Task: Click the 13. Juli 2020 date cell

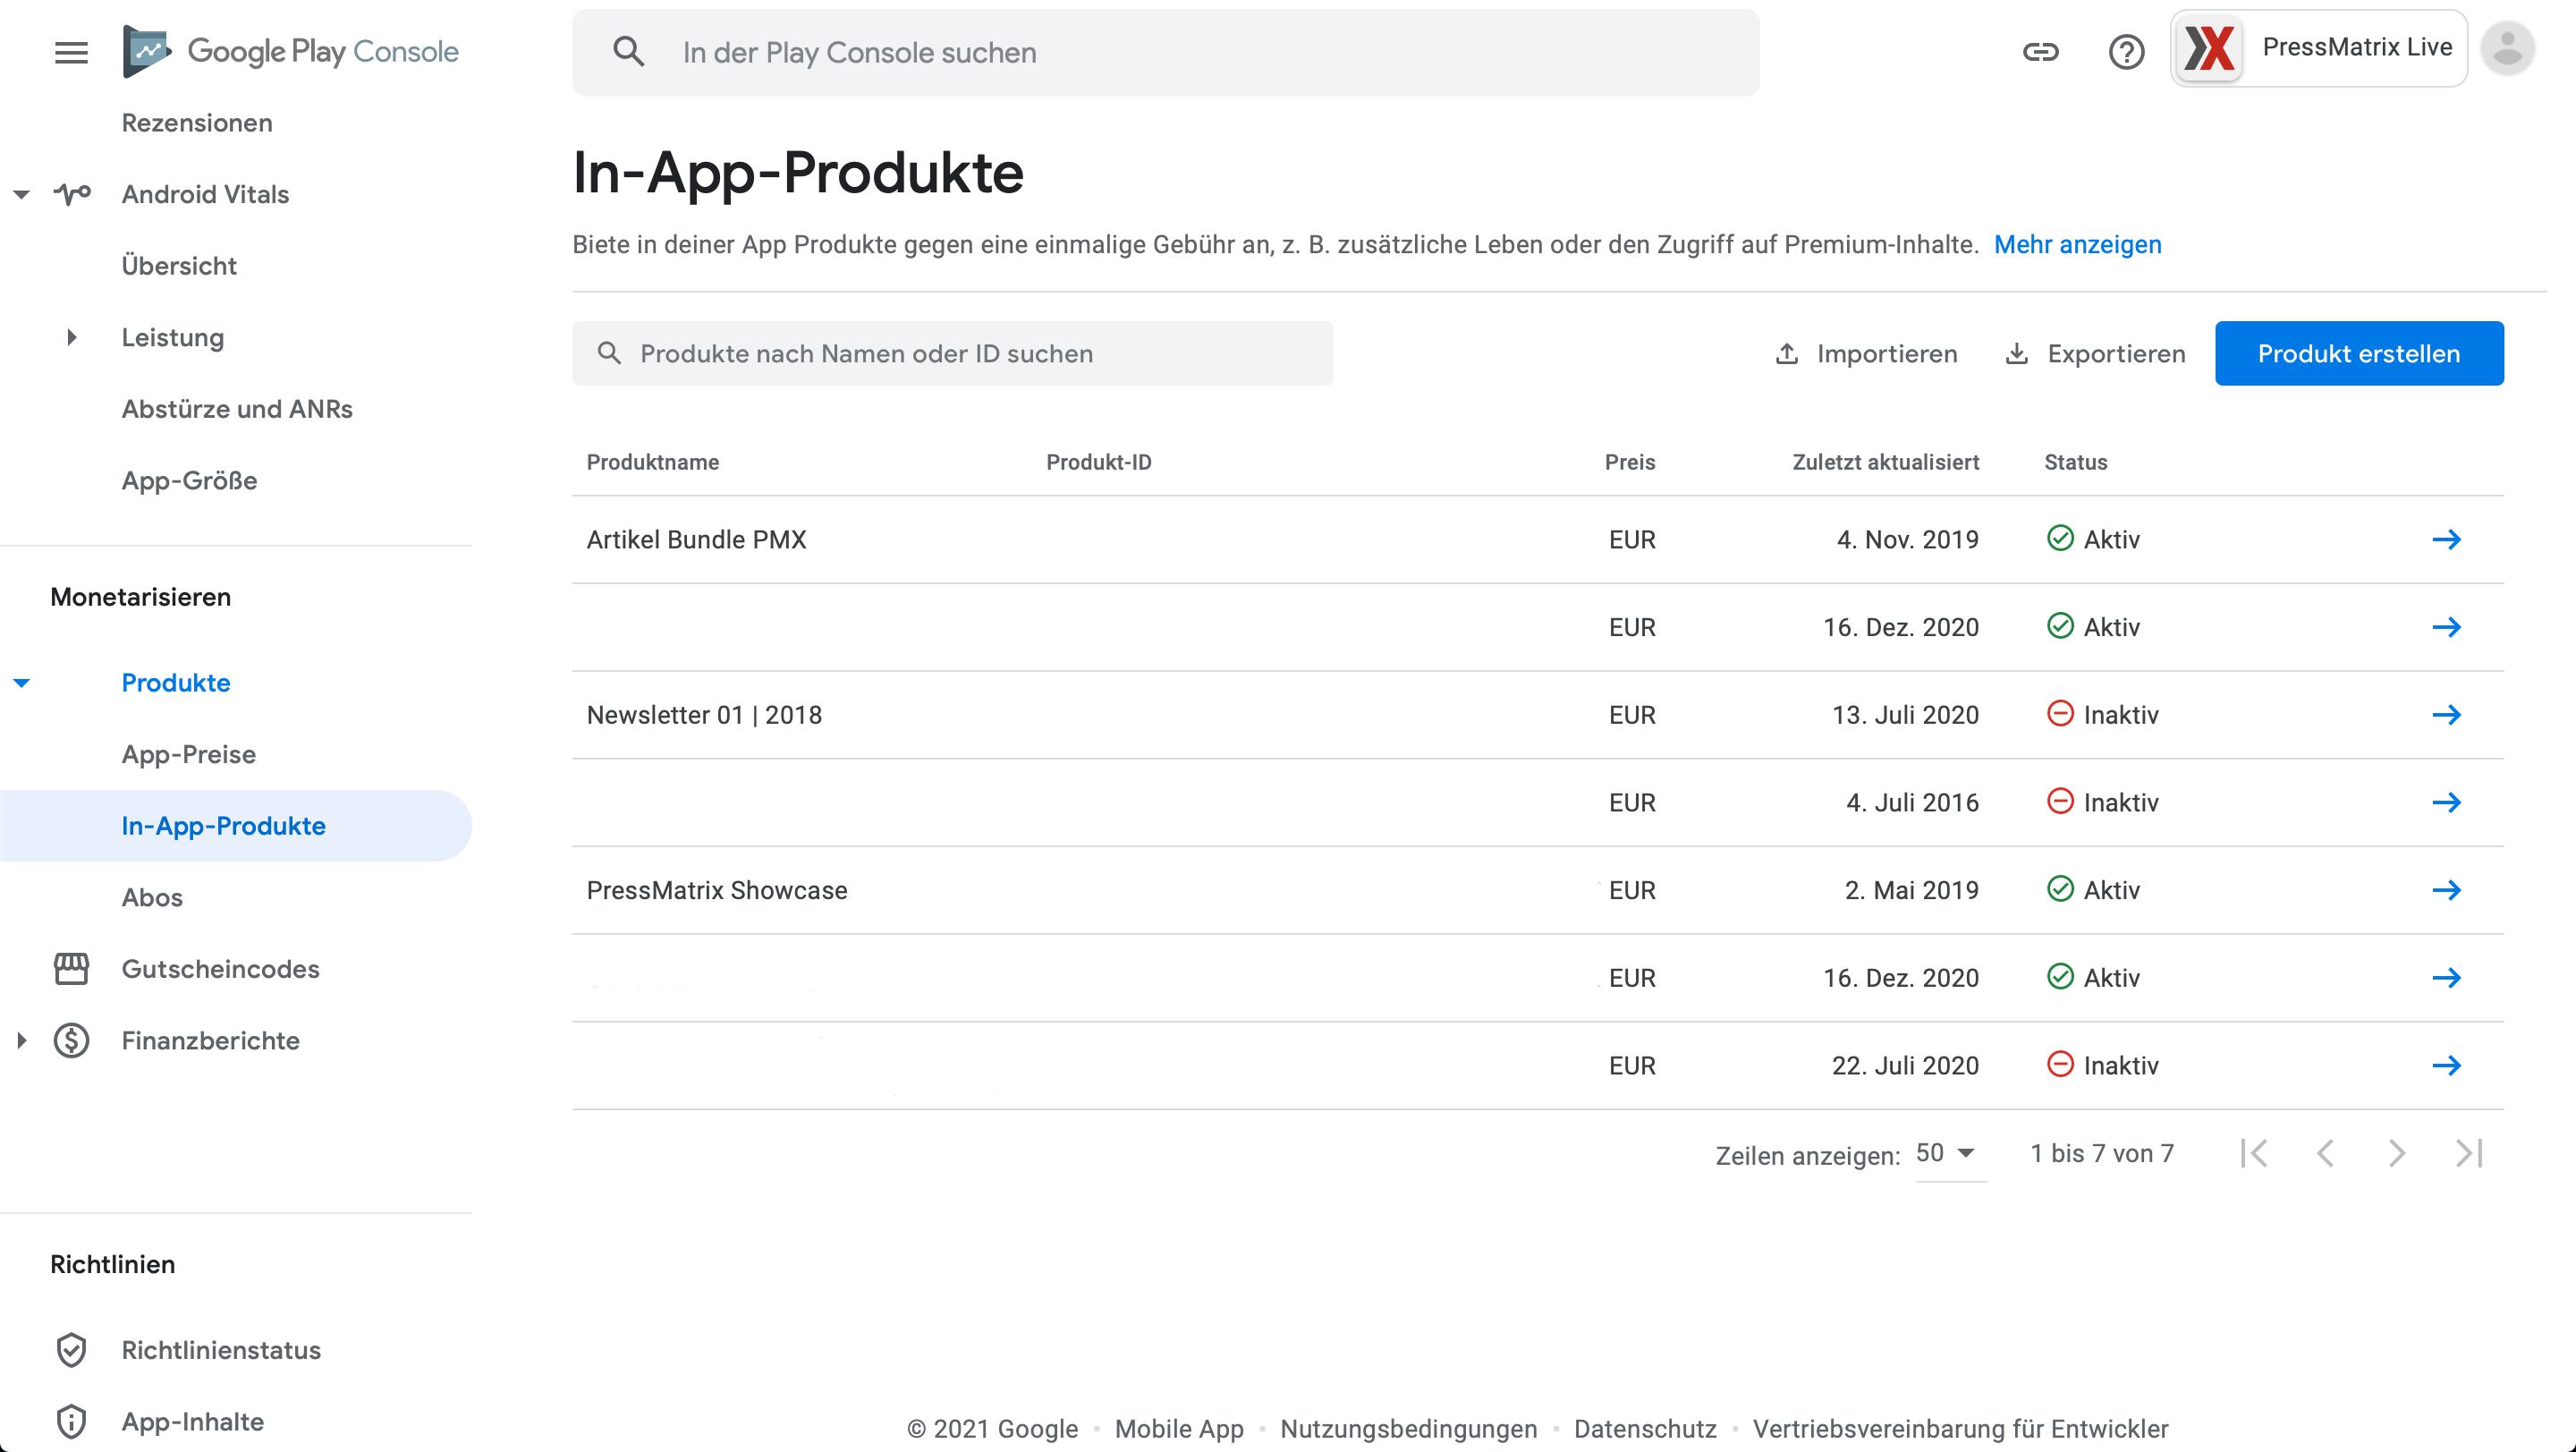Action: (x=1904, y=715)
